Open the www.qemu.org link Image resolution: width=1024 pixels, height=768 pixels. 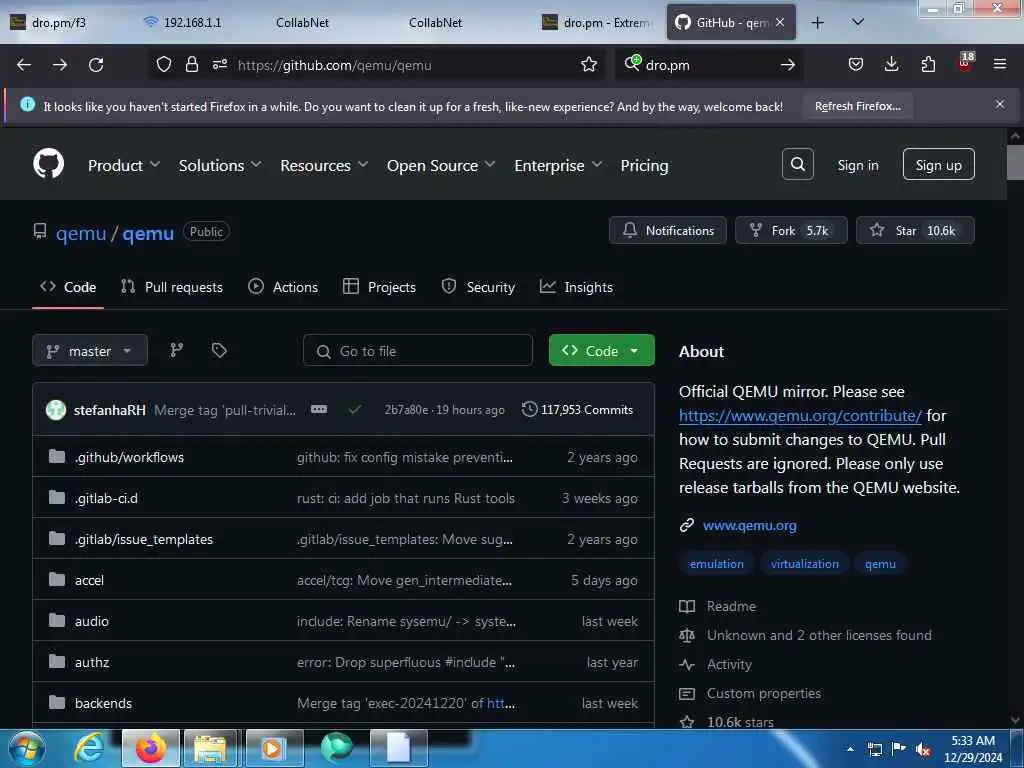pos(749,525)
